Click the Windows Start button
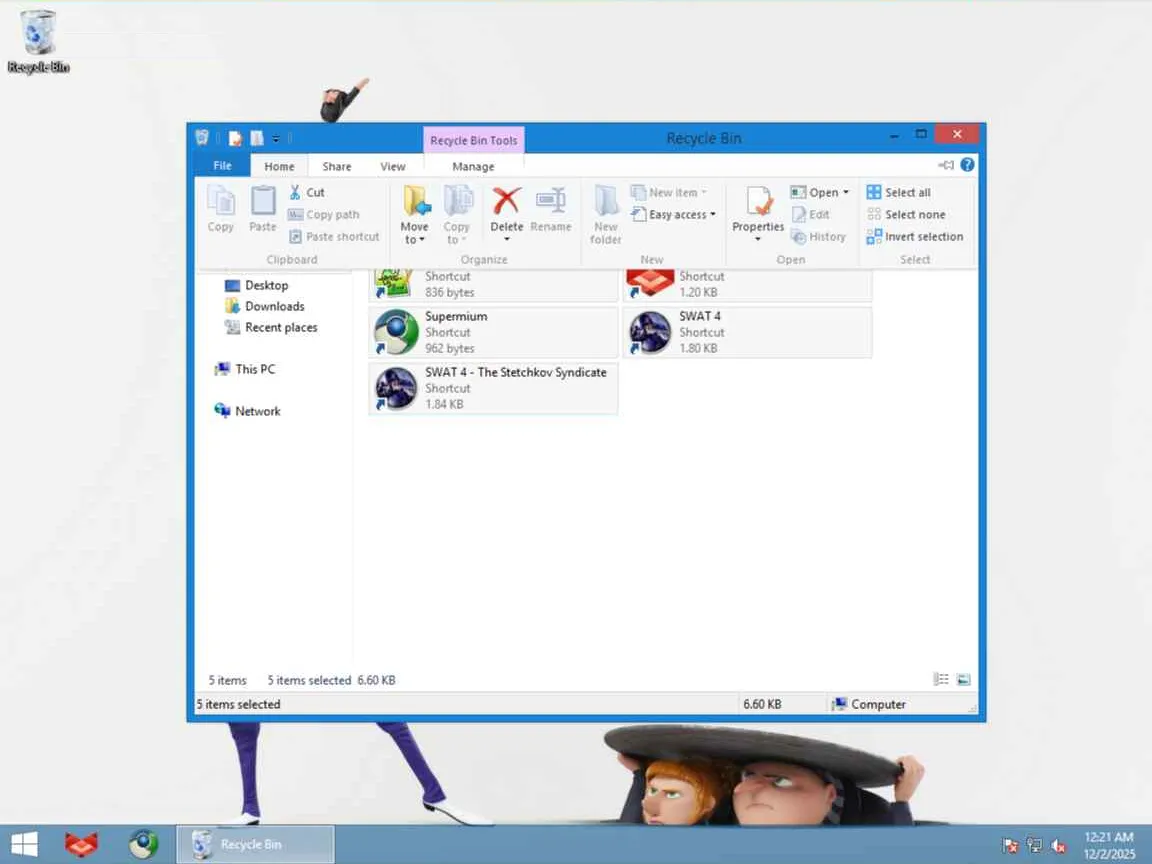The height and width of the screenshot is (864, 1152). click(24, 844)
